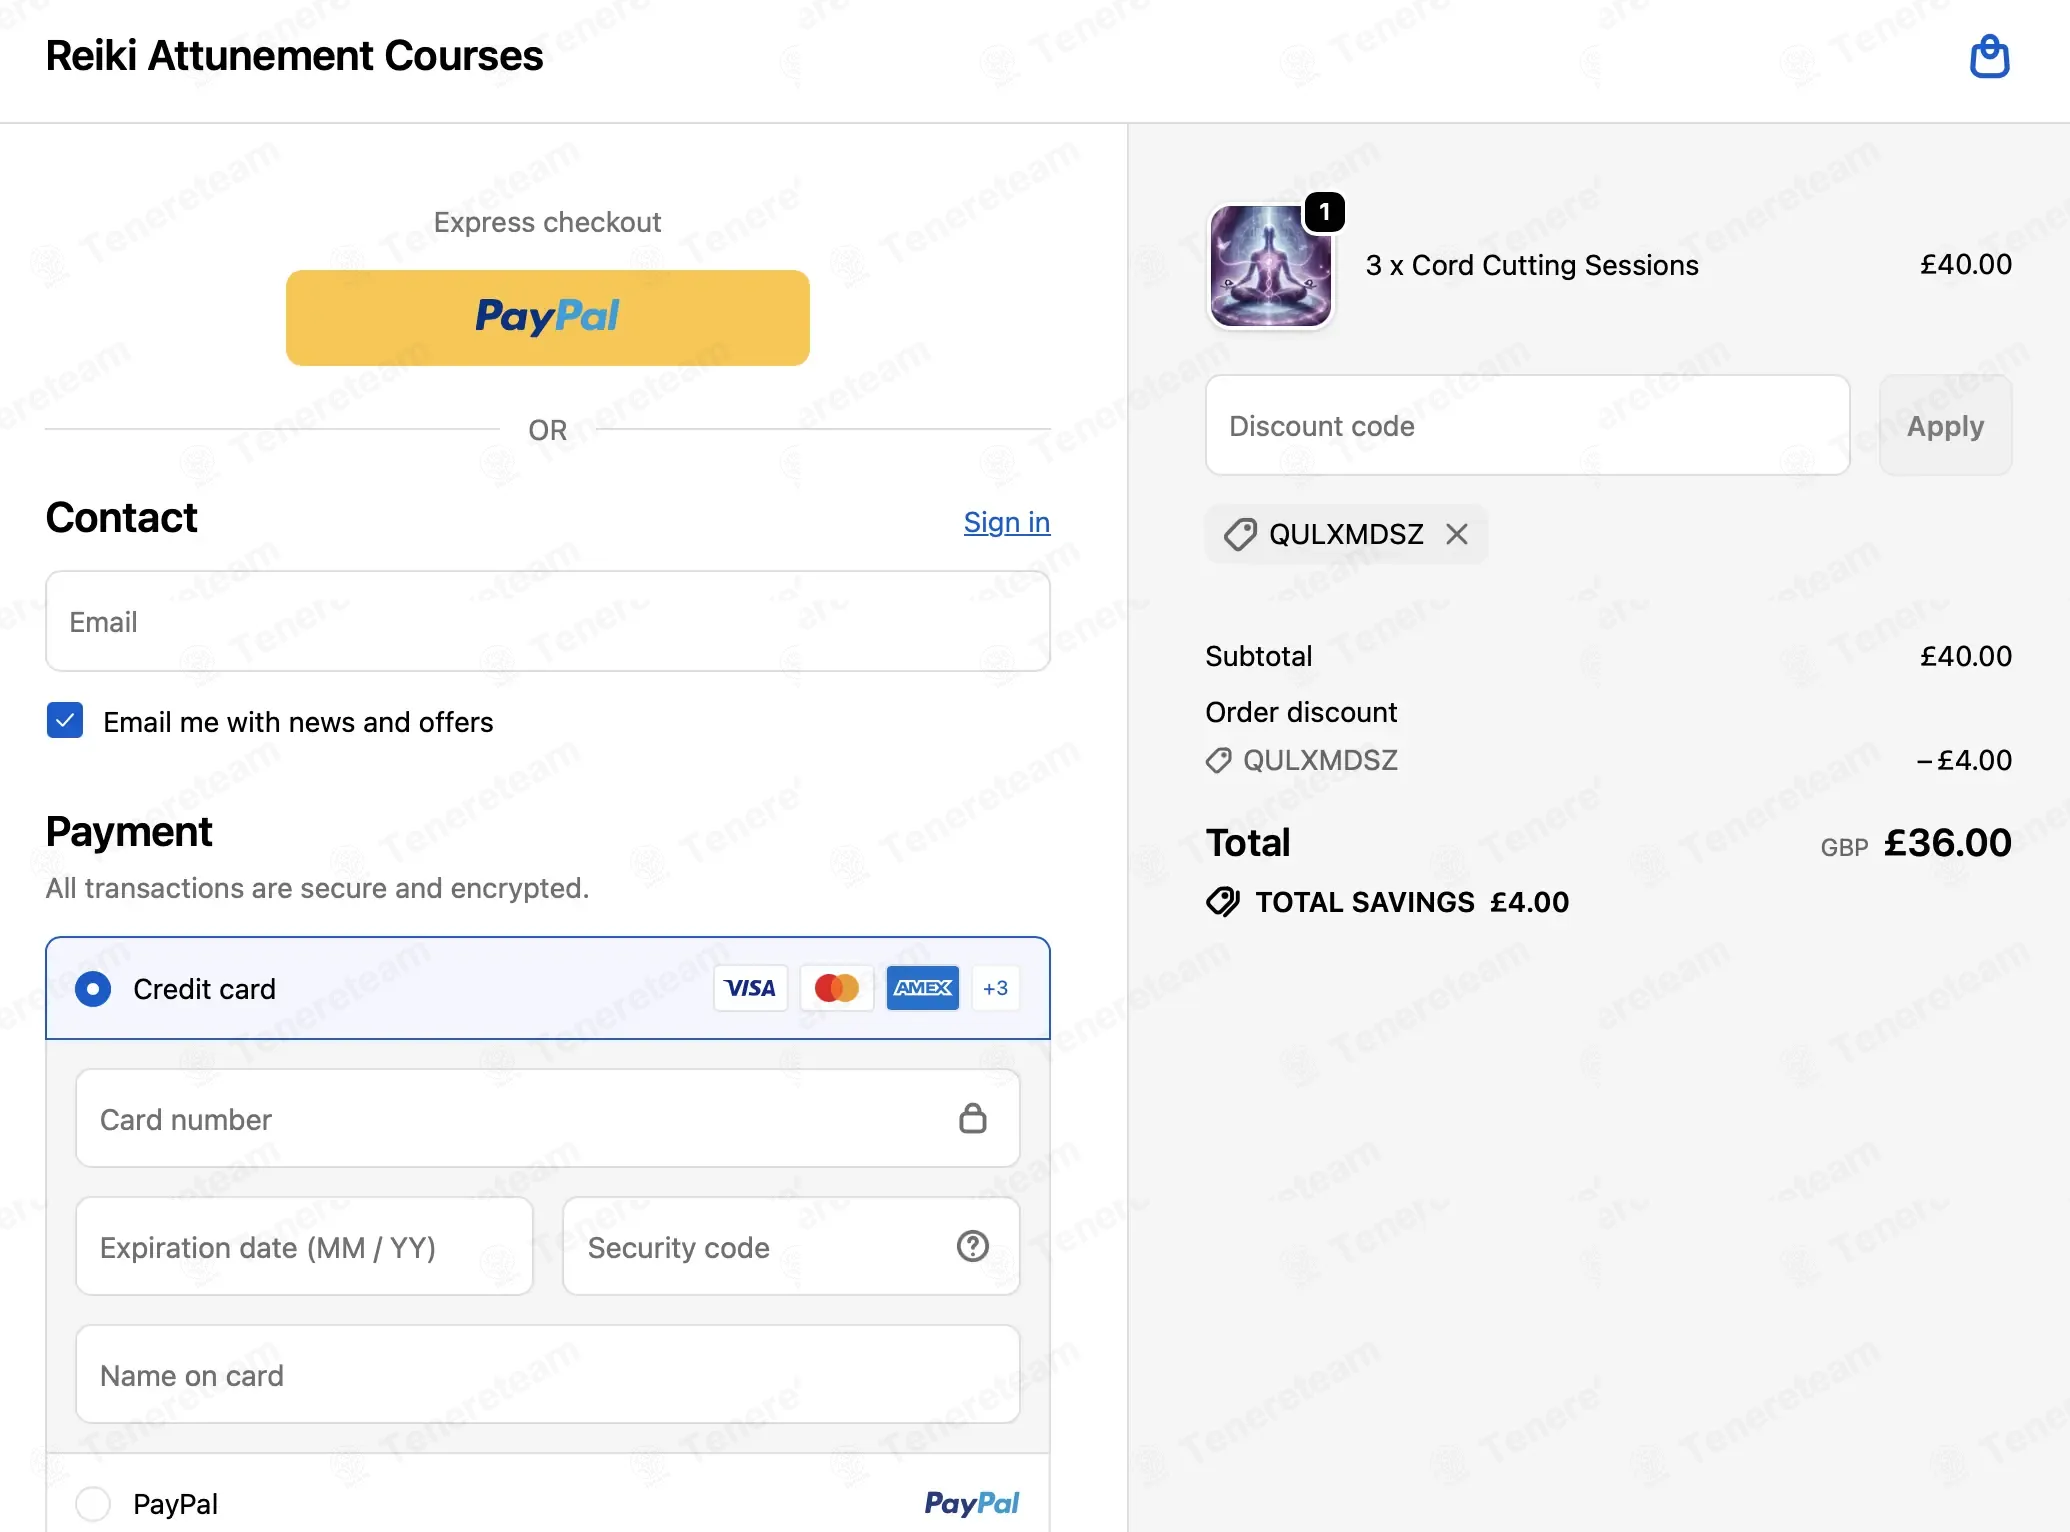Screen dimensions: 2070x1532
Task: Remove the QULXMDSZ discount code tag
Action: tap(1457, 534)
